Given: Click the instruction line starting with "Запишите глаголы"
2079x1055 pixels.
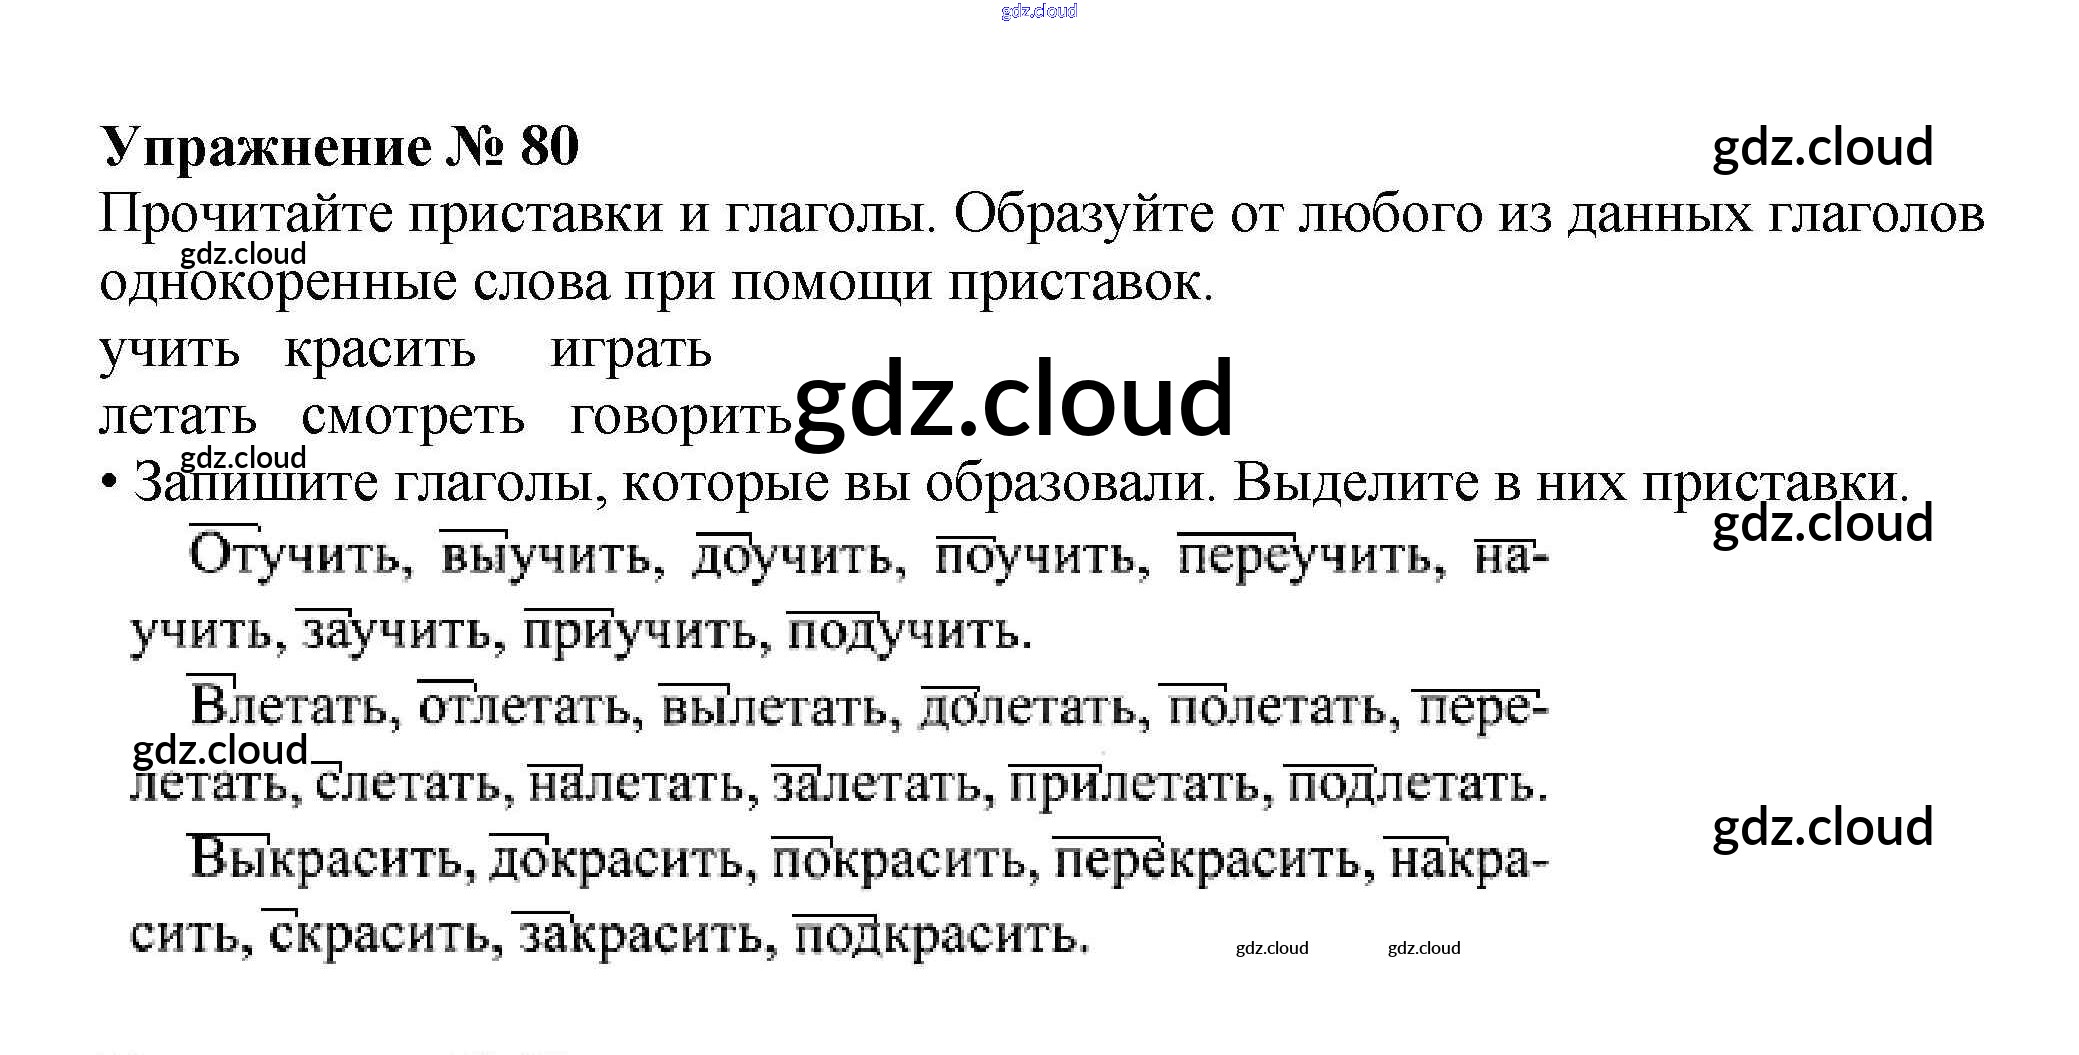Looking at the screenshot, I should point(1020,483).
